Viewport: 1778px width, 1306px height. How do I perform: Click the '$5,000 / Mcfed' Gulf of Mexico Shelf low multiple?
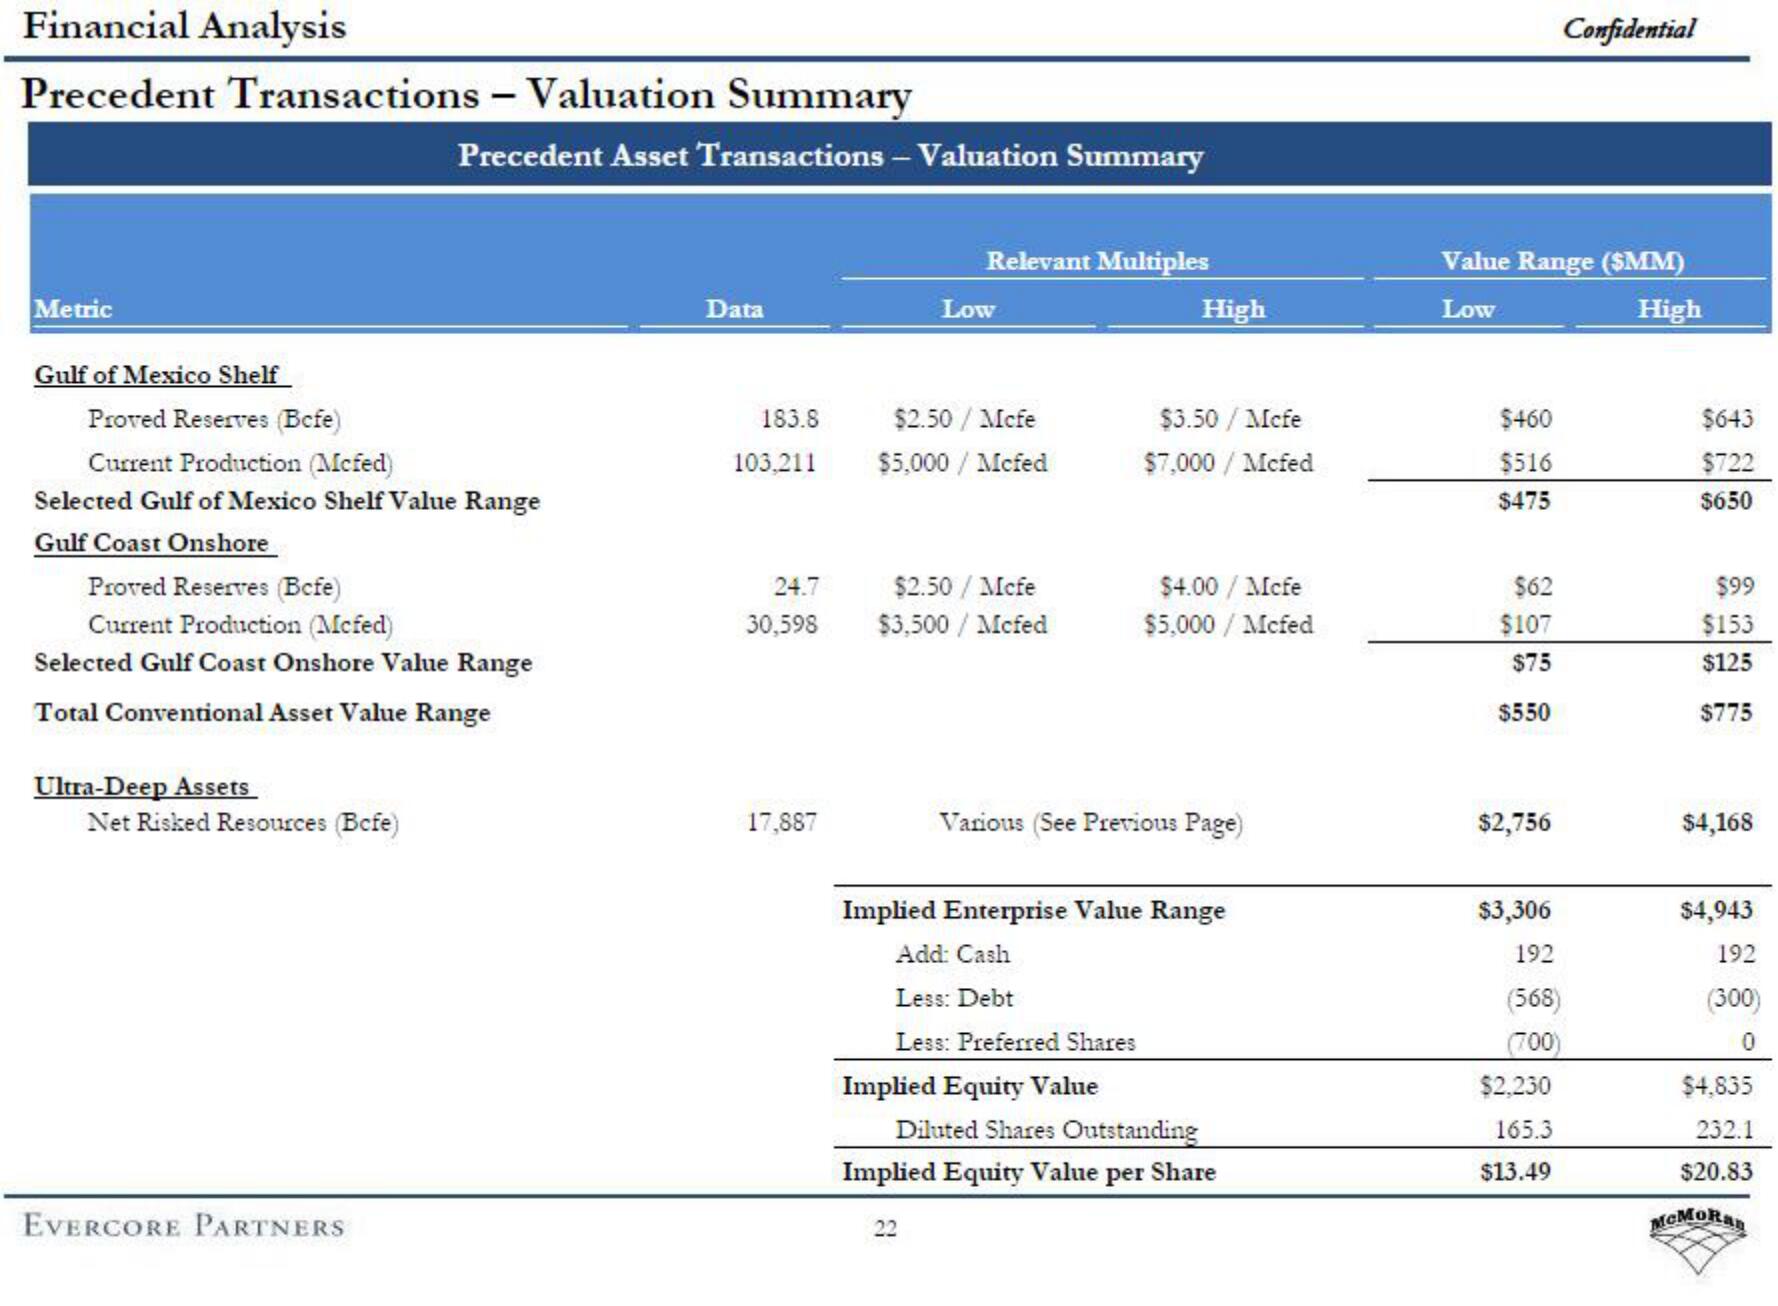(962, 463)
